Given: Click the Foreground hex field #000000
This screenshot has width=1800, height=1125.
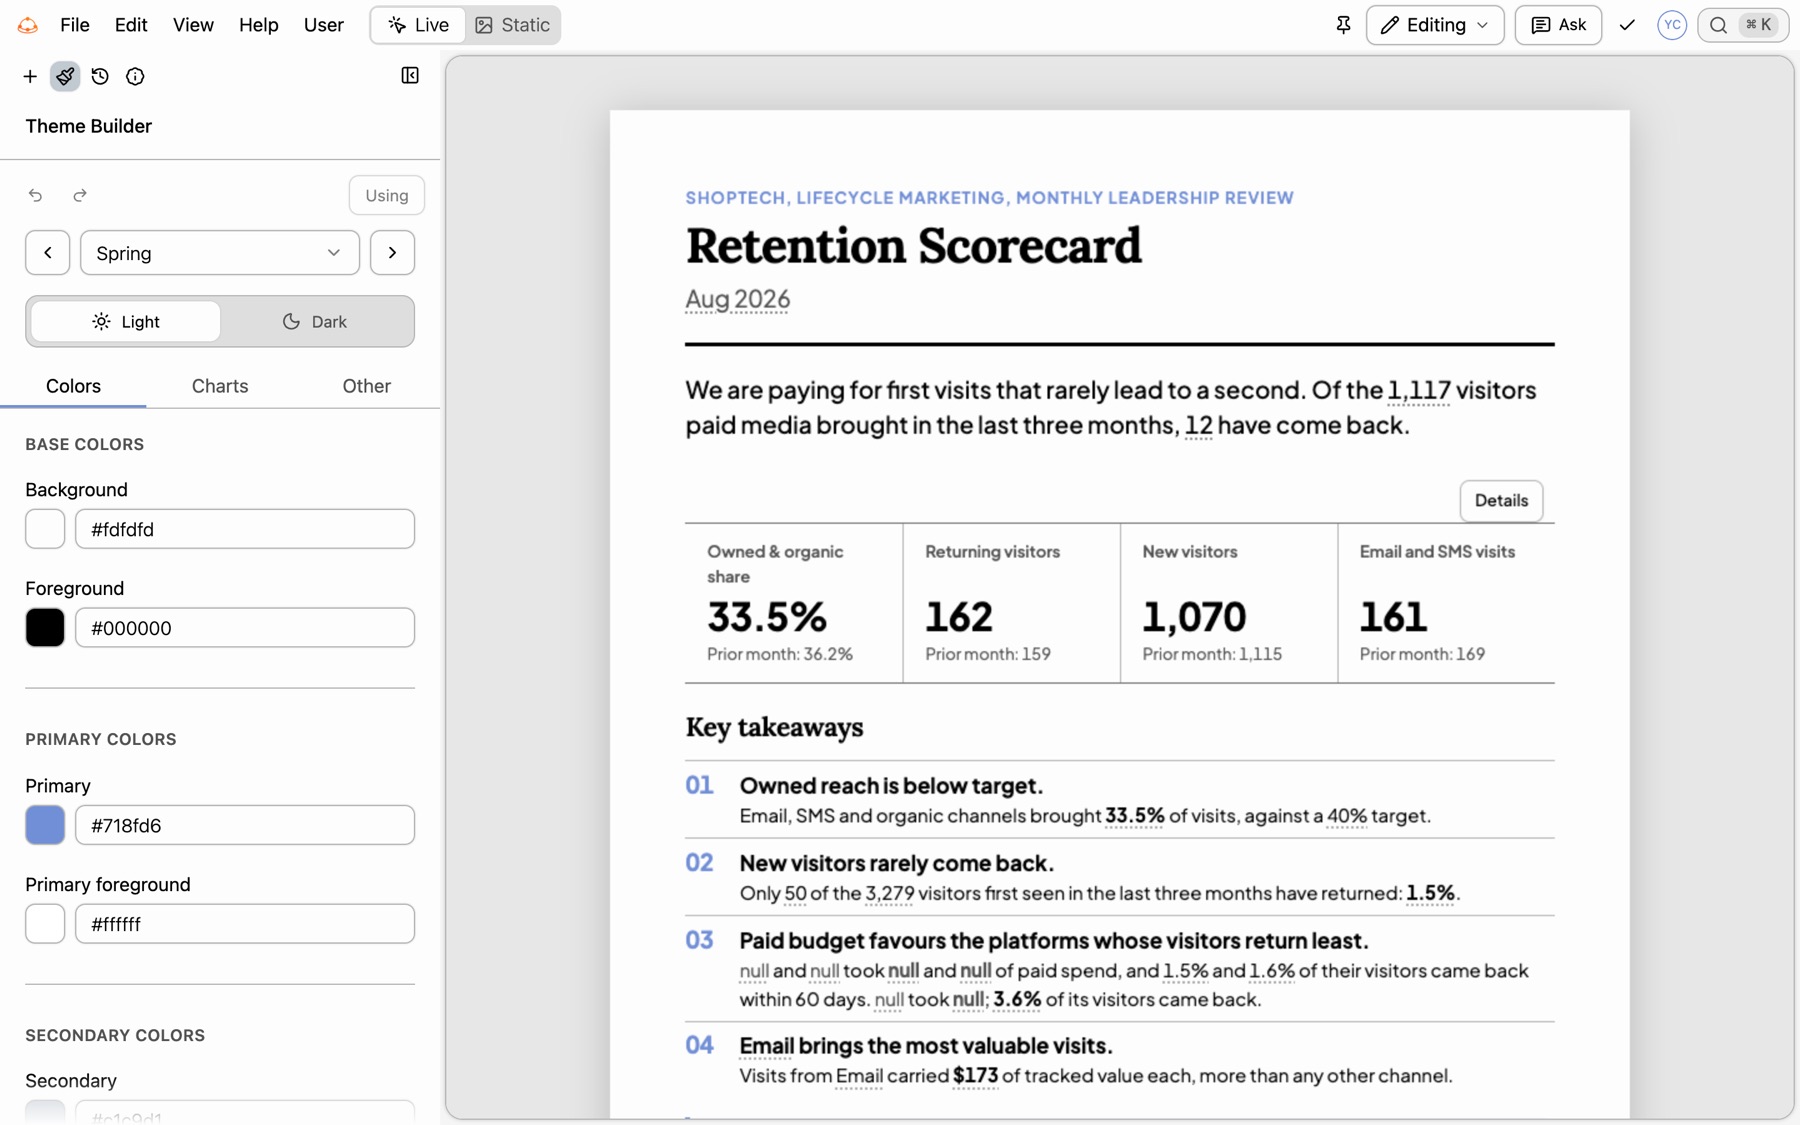Looking at the screenshot, I should [245, 628].
